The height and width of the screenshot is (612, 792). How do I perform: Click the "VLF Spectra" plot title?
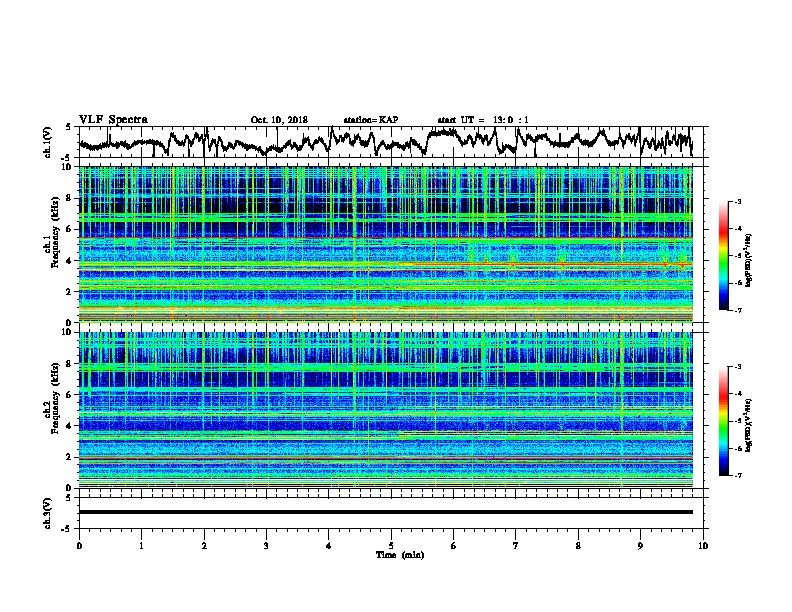(113, 119)
